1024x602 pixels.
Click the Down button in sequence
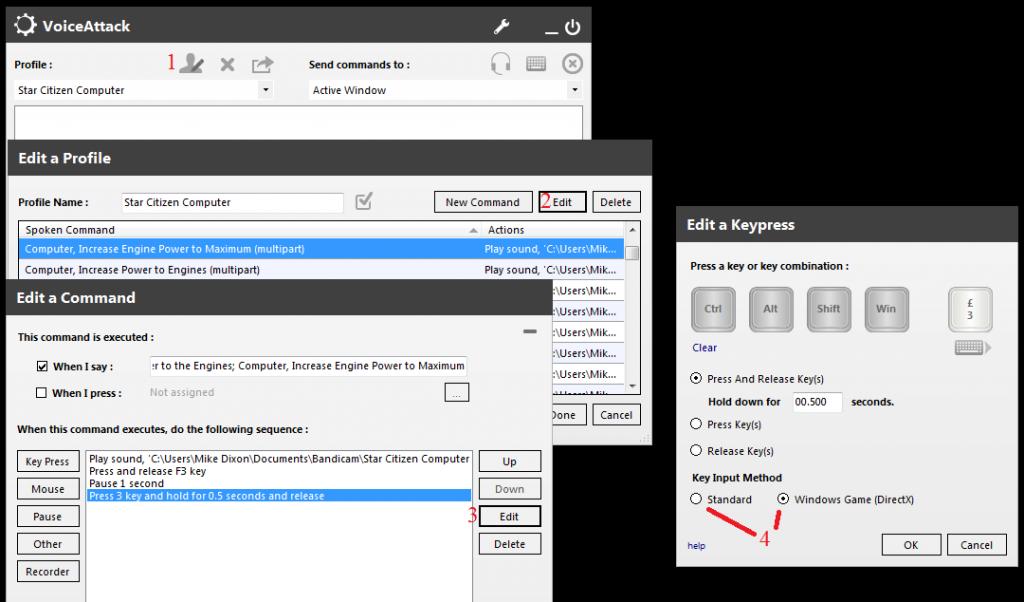(509, 489)
